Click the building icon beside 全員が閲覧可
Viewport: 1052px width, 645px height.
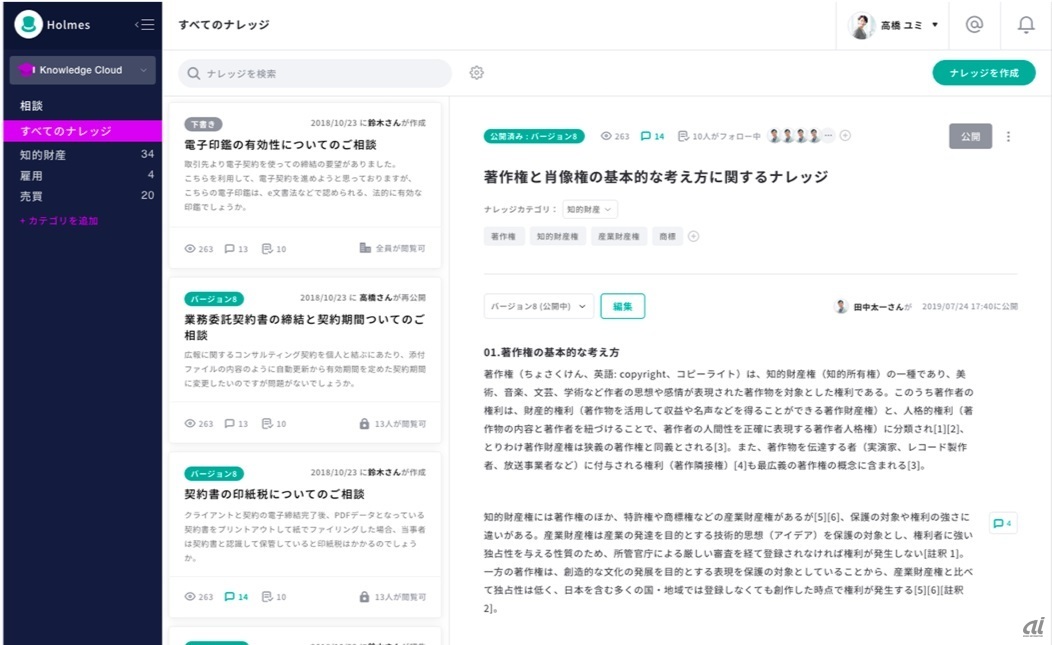(x=365, y=248)
